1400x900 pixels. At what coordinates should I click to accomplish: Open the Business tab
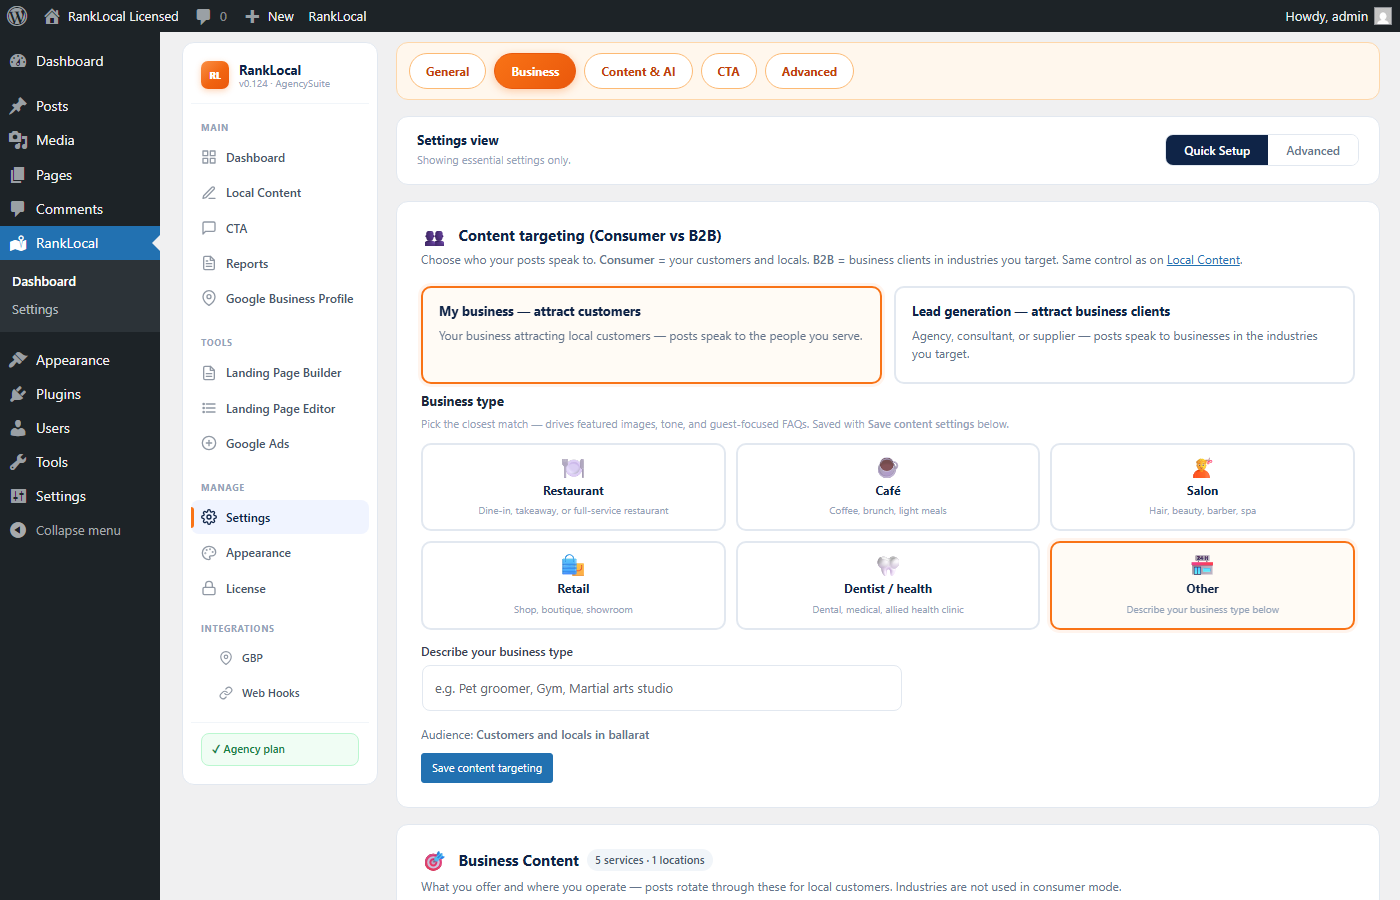pos(535,71)
